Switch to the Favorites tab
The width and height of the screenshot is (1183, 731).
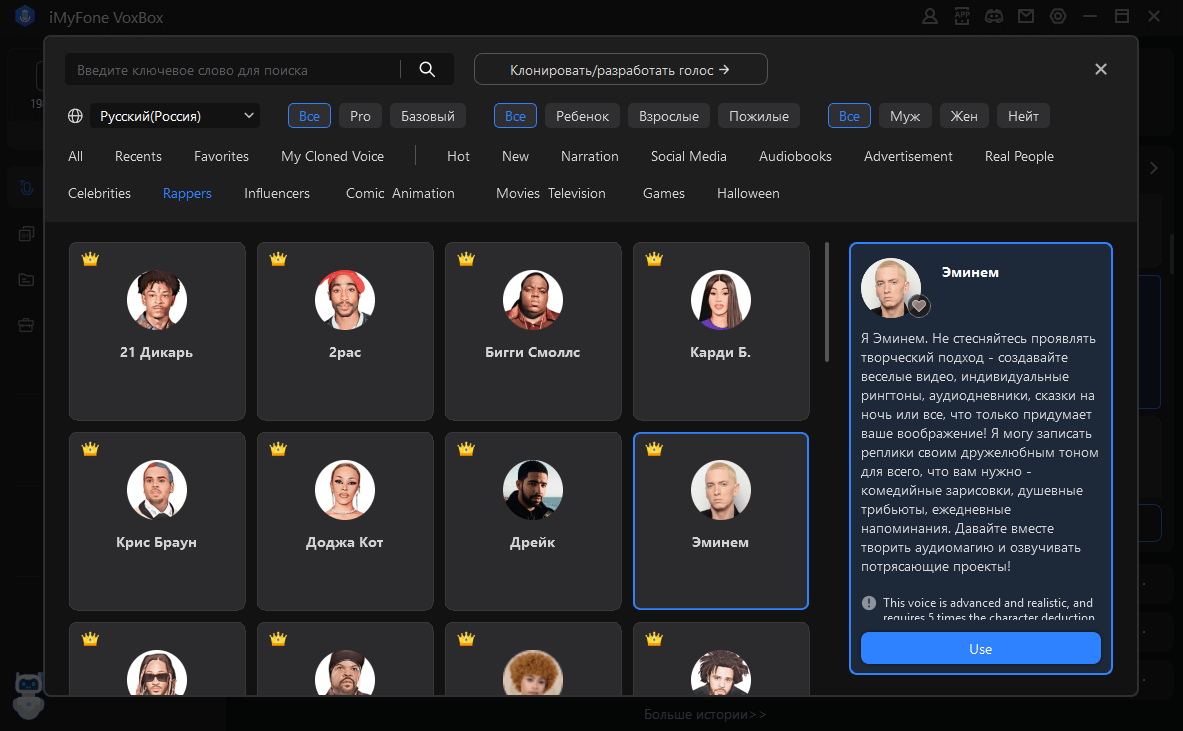coord(221,156)
